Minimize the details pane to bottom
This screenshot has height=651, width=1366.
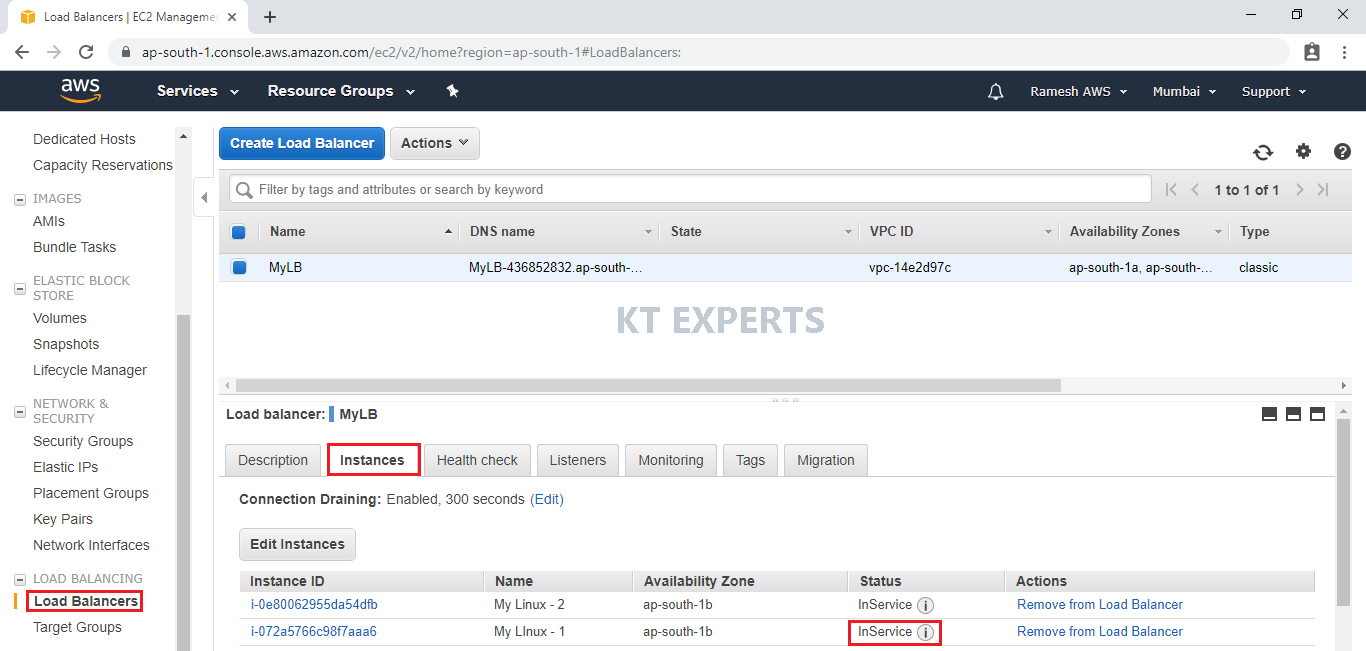pyautogui.click(x=1270, y=414)
